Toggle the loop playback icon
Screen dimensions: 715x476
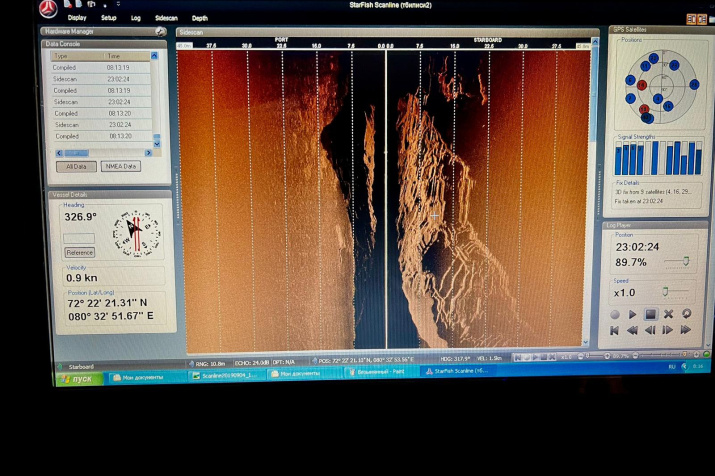click(x=686, y=314)
